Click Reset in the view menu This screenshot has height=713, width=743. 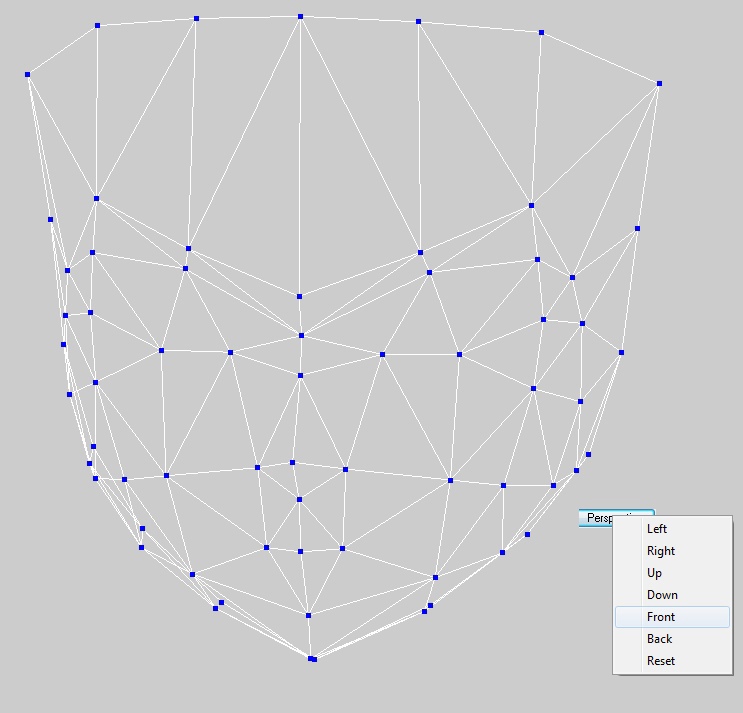[x=672, y=660]
